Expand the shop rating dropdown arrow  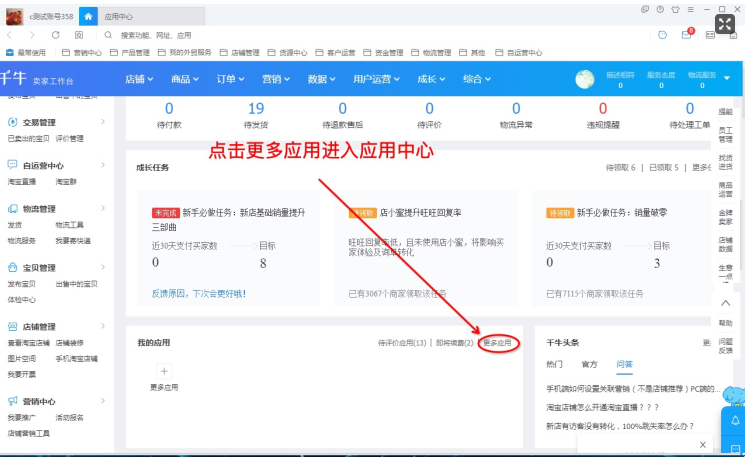coord(727,78)
